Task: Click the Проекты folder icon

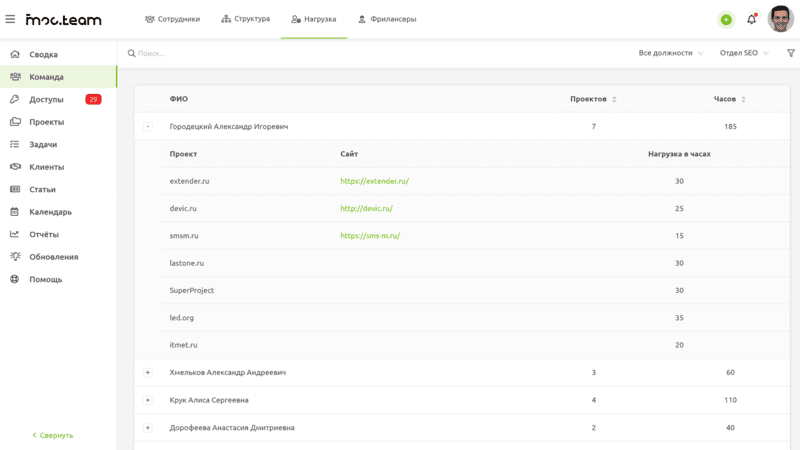Action: [15, 121]
